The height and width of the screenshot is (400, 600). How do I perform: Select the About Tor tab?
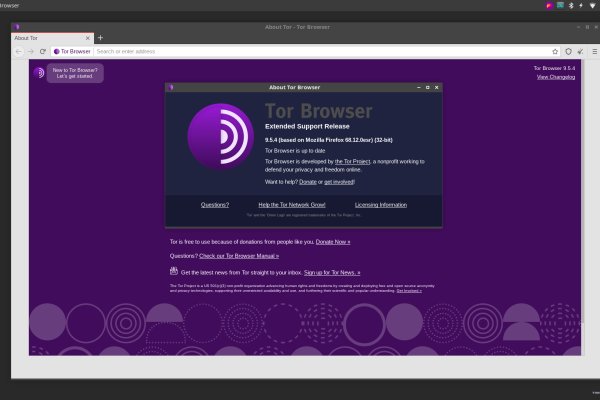50,37
